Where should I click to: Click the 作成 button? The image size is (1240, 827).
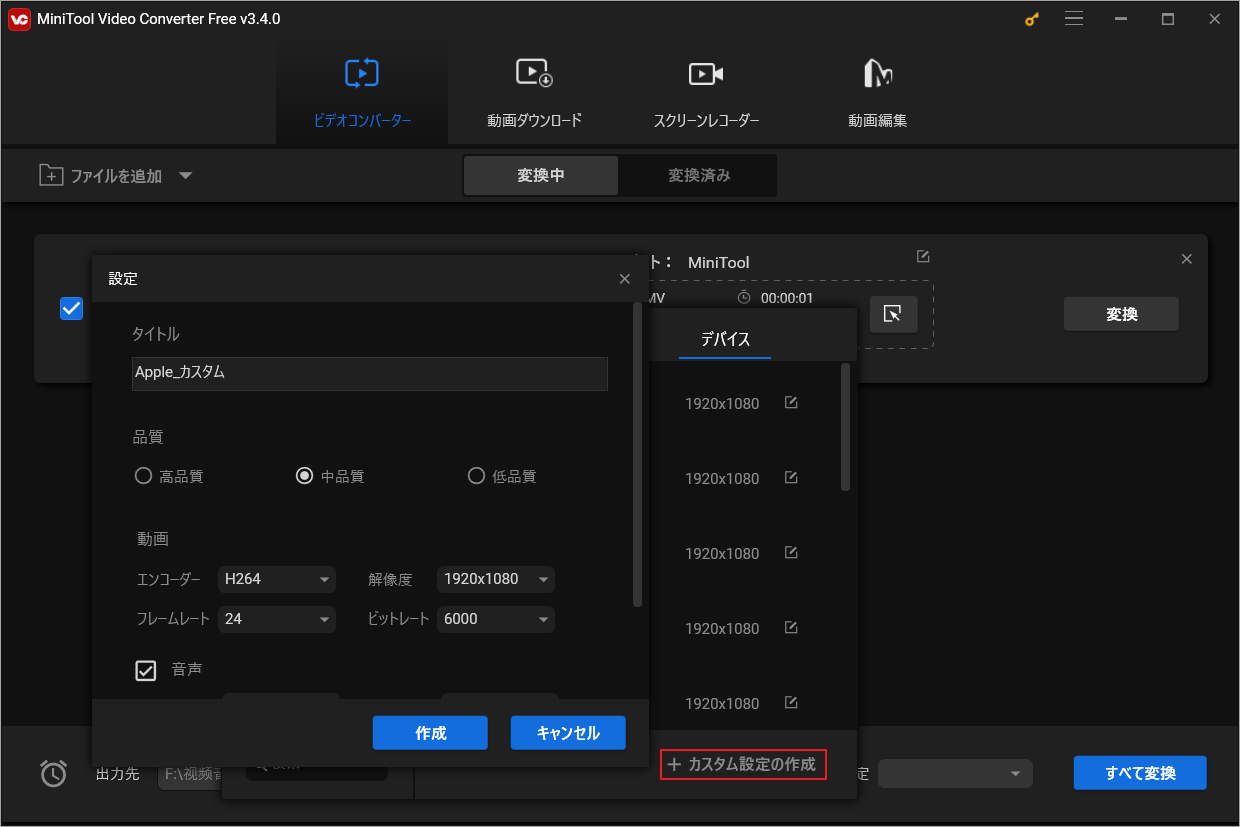tap(430, 733)
